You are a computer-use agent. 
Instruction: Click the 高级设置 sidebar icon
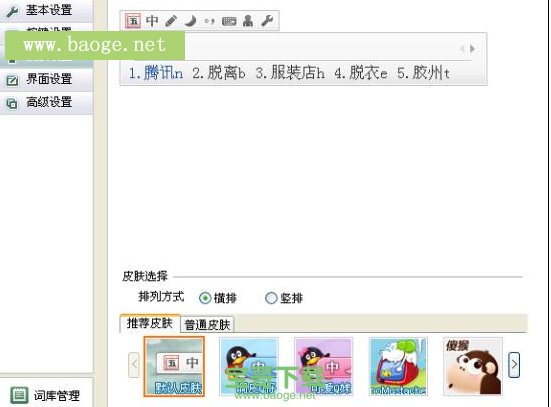12,103
